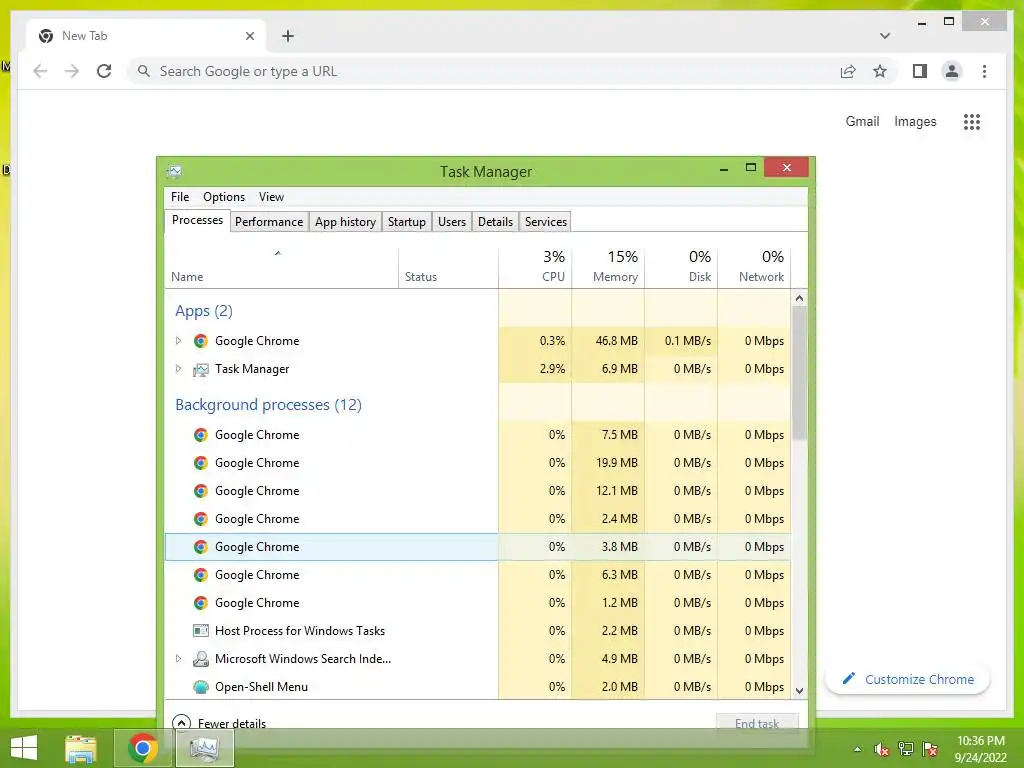Click the Task Manager taskbar icon
This screenshot has width=1024, height=768.
point(204,748)
